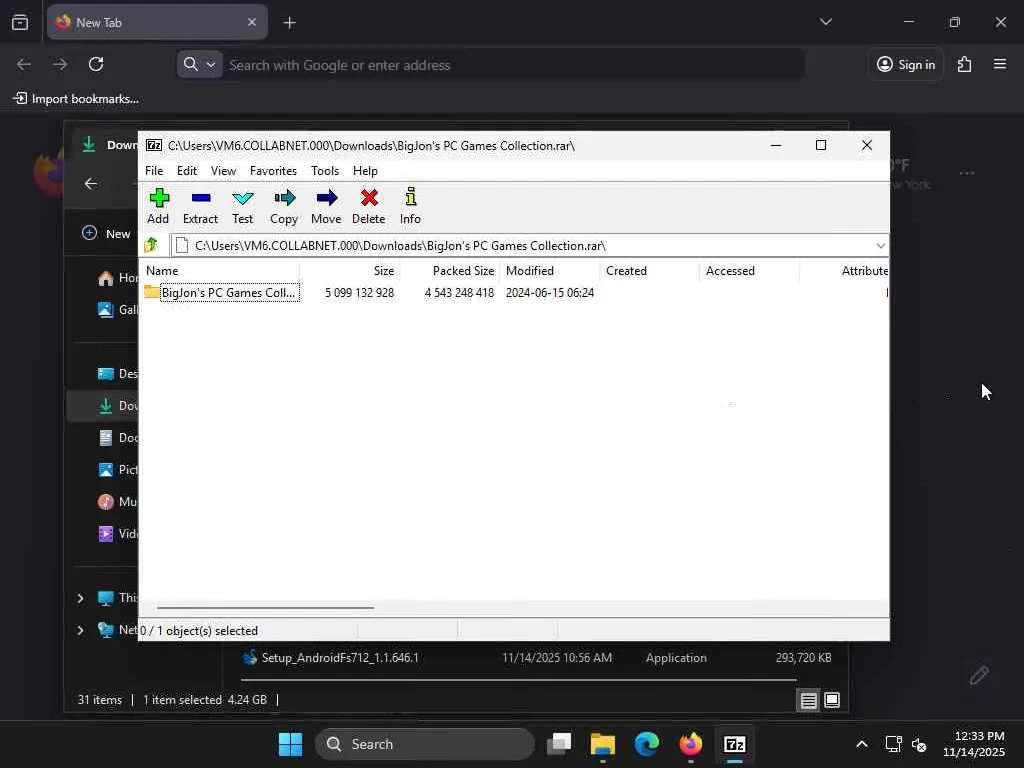Image resolution: width=1024 pixels, height=768 pixels.
Task: Click the Firefox forward arrow
Action: (x=60, y=64)
